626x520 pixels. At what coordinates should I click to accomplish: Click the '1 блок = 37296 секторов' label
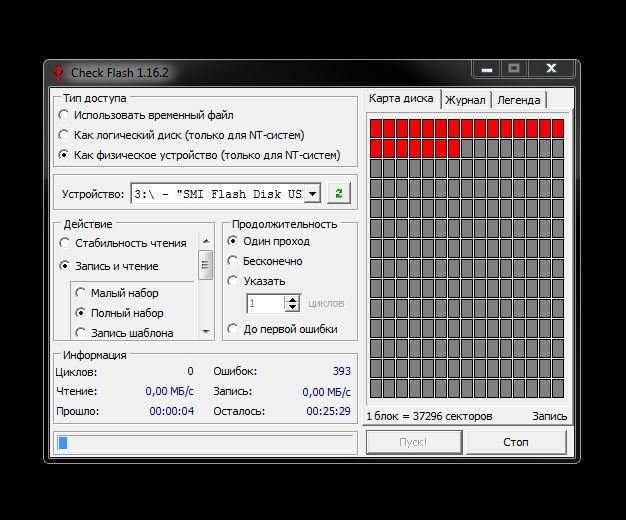pos(429,416)
